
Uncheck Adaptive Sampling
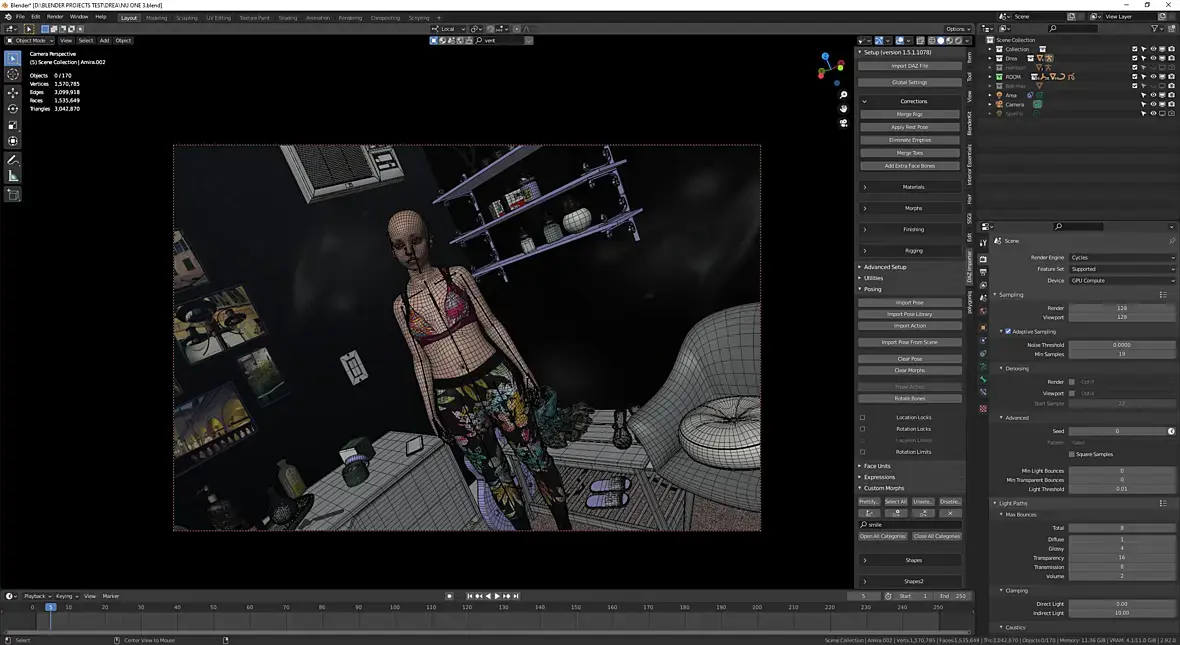[1007, 331]
